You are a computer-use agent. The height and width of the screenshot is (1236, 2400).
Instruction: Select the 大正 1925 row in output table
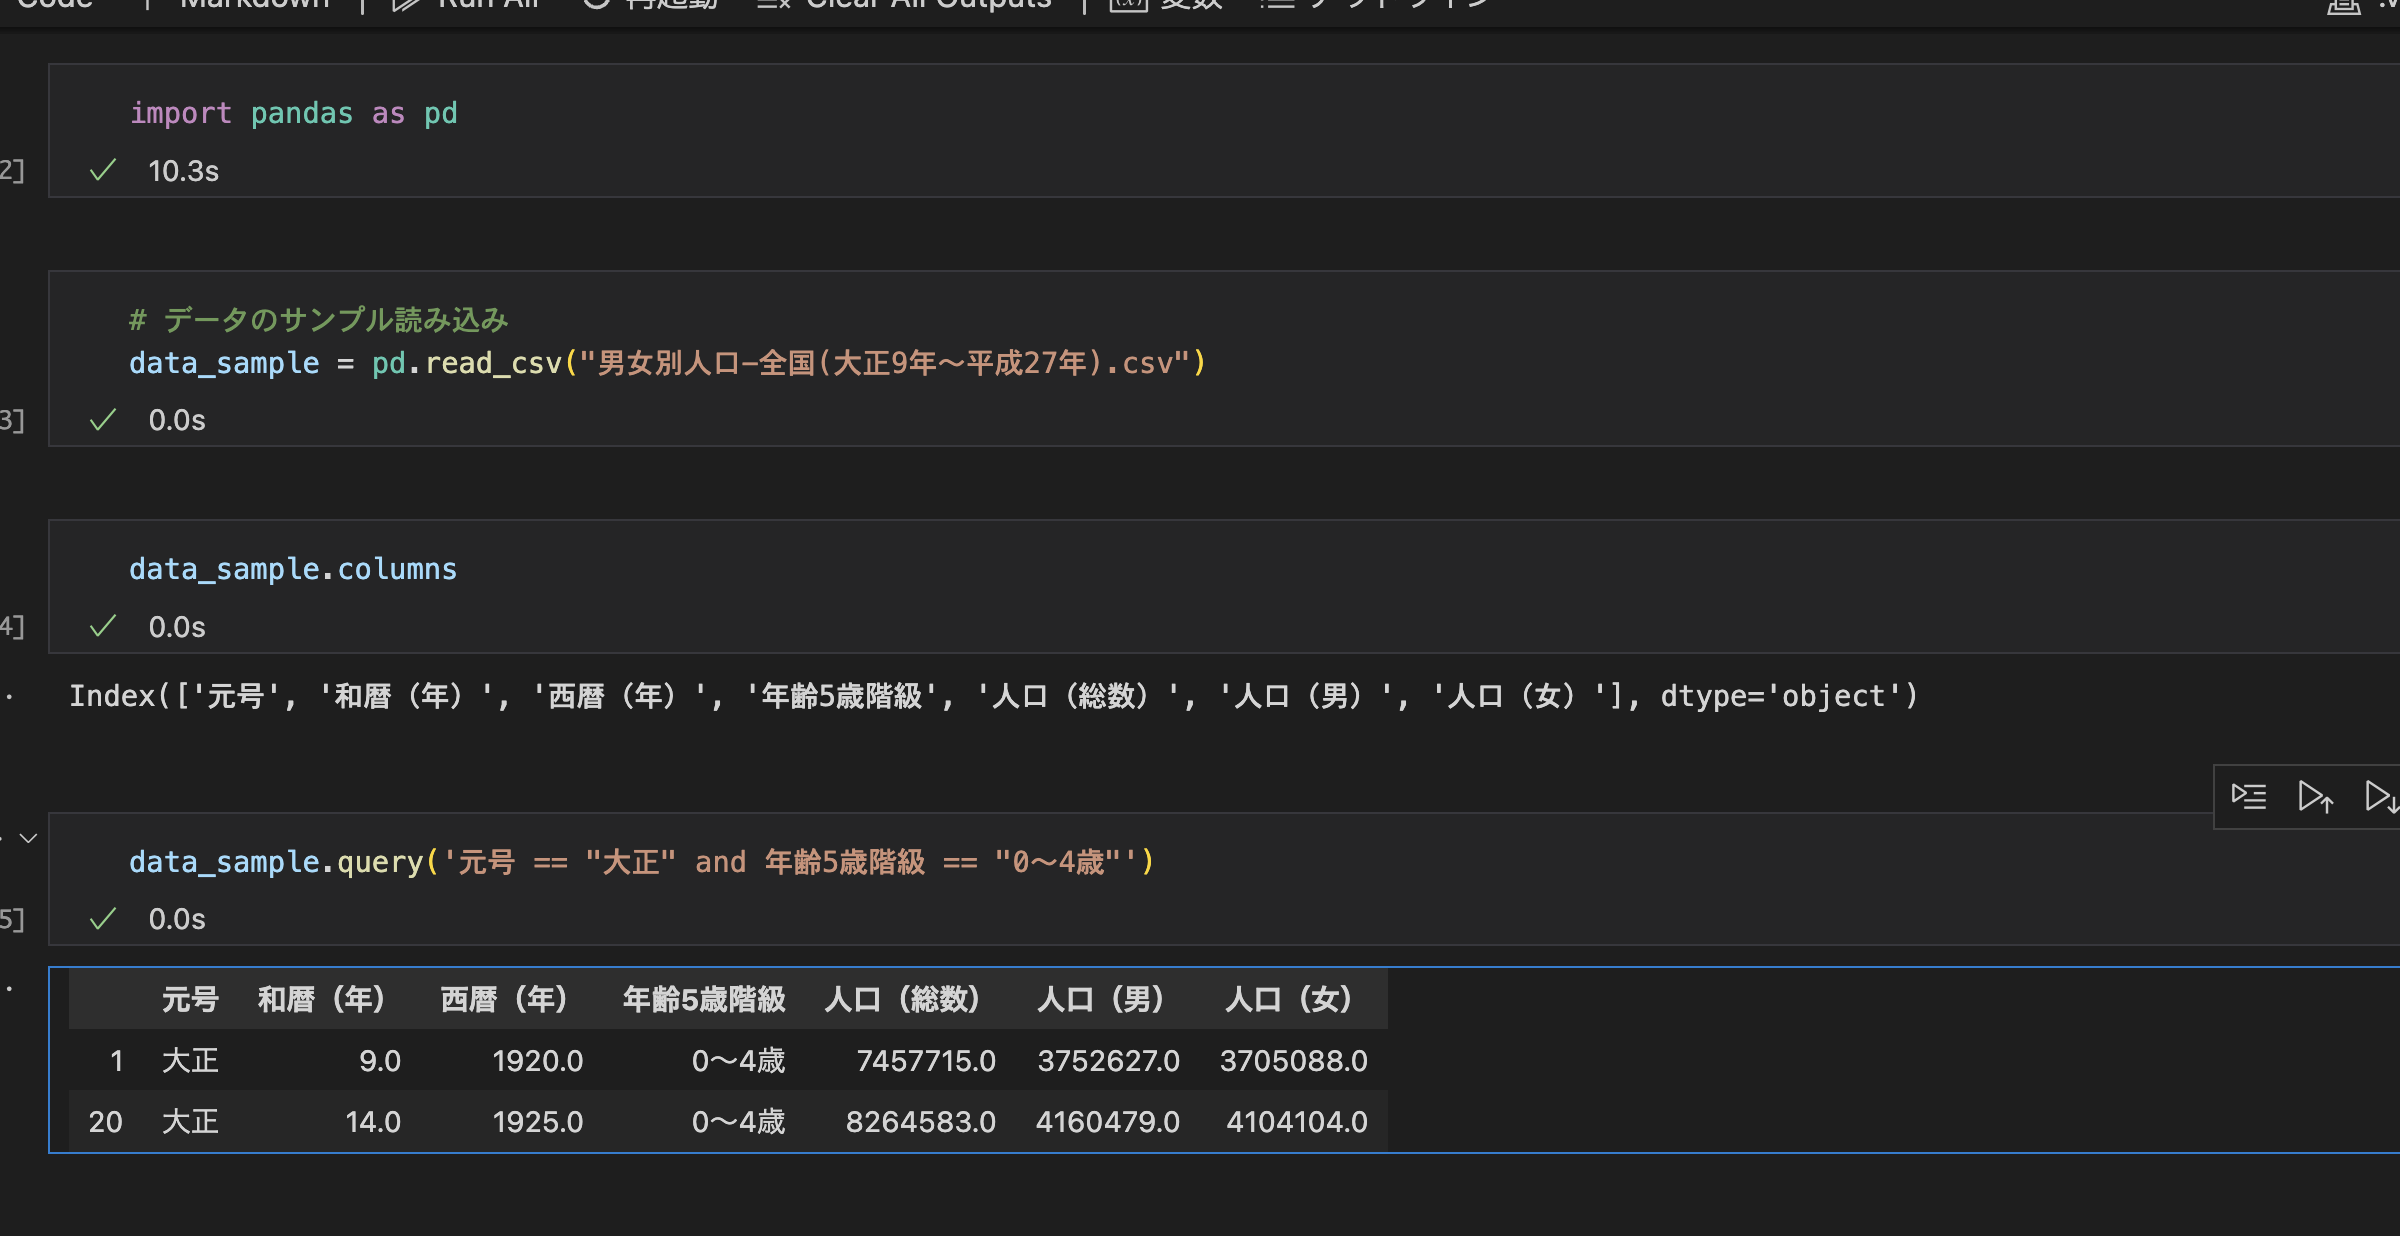coord(700,1121)
